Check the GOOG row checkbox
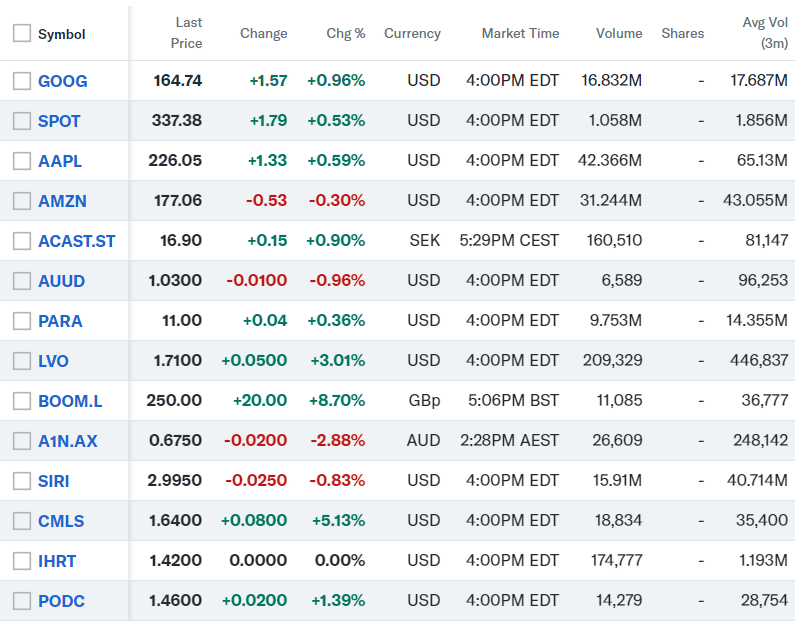 [x=22, y=81]
